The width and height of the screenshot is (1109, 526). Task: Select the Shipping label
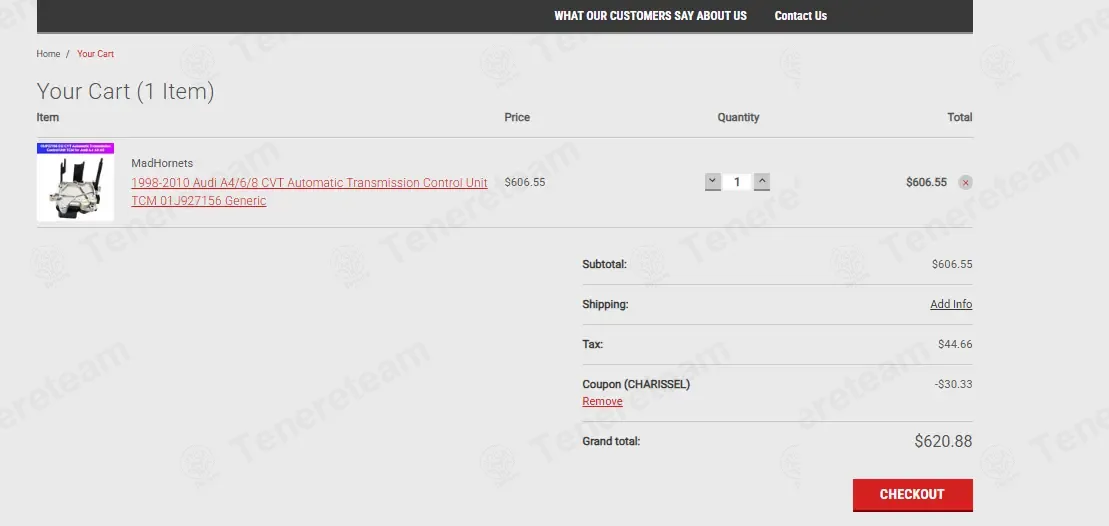click(605, 305)
